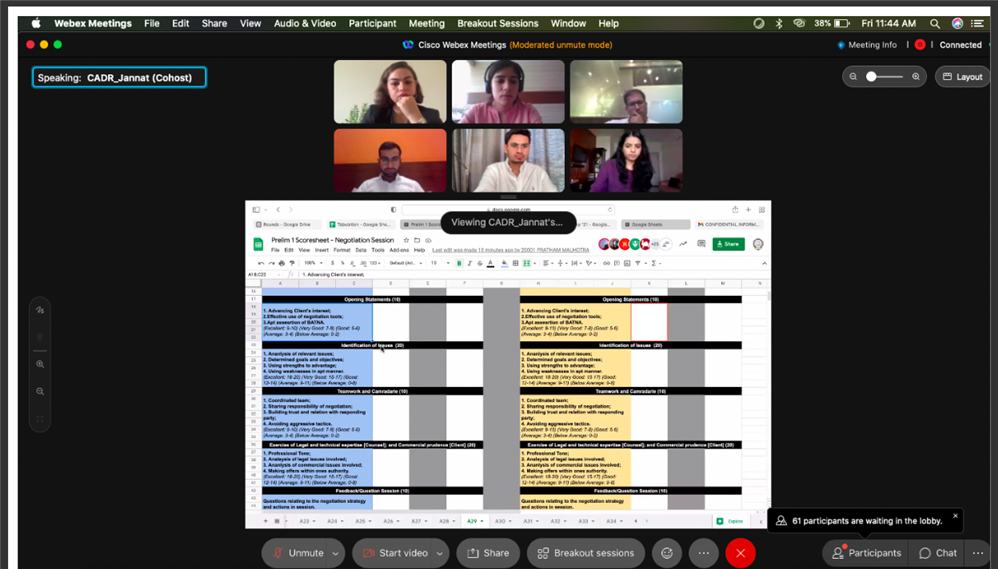
Task: Collapse Sheets toolbar with chevron arrow
Action: click(764, 263)
